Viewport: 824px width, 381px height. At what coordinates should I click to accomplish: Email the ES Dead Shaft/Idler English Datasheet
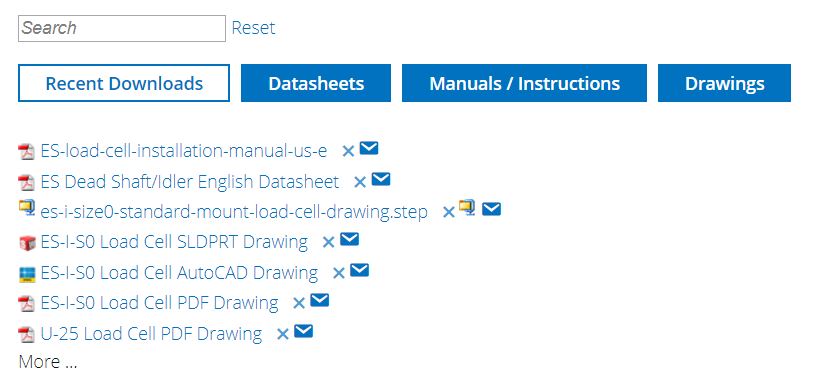pos(381,179)
